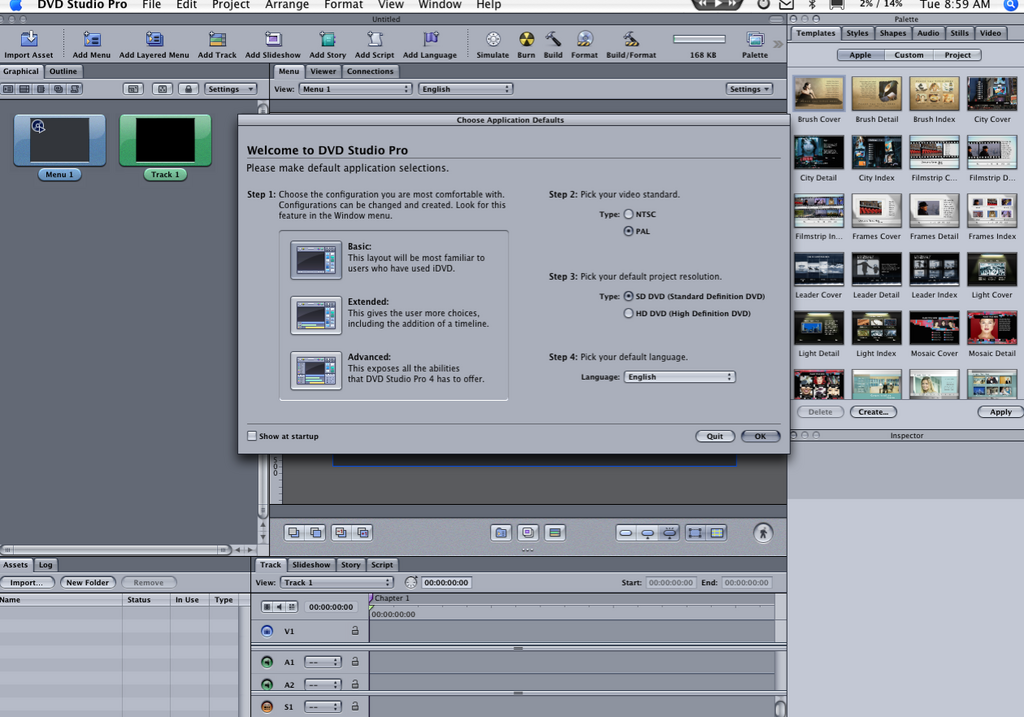Click the Add Track toolbar icon

(217, 39)
